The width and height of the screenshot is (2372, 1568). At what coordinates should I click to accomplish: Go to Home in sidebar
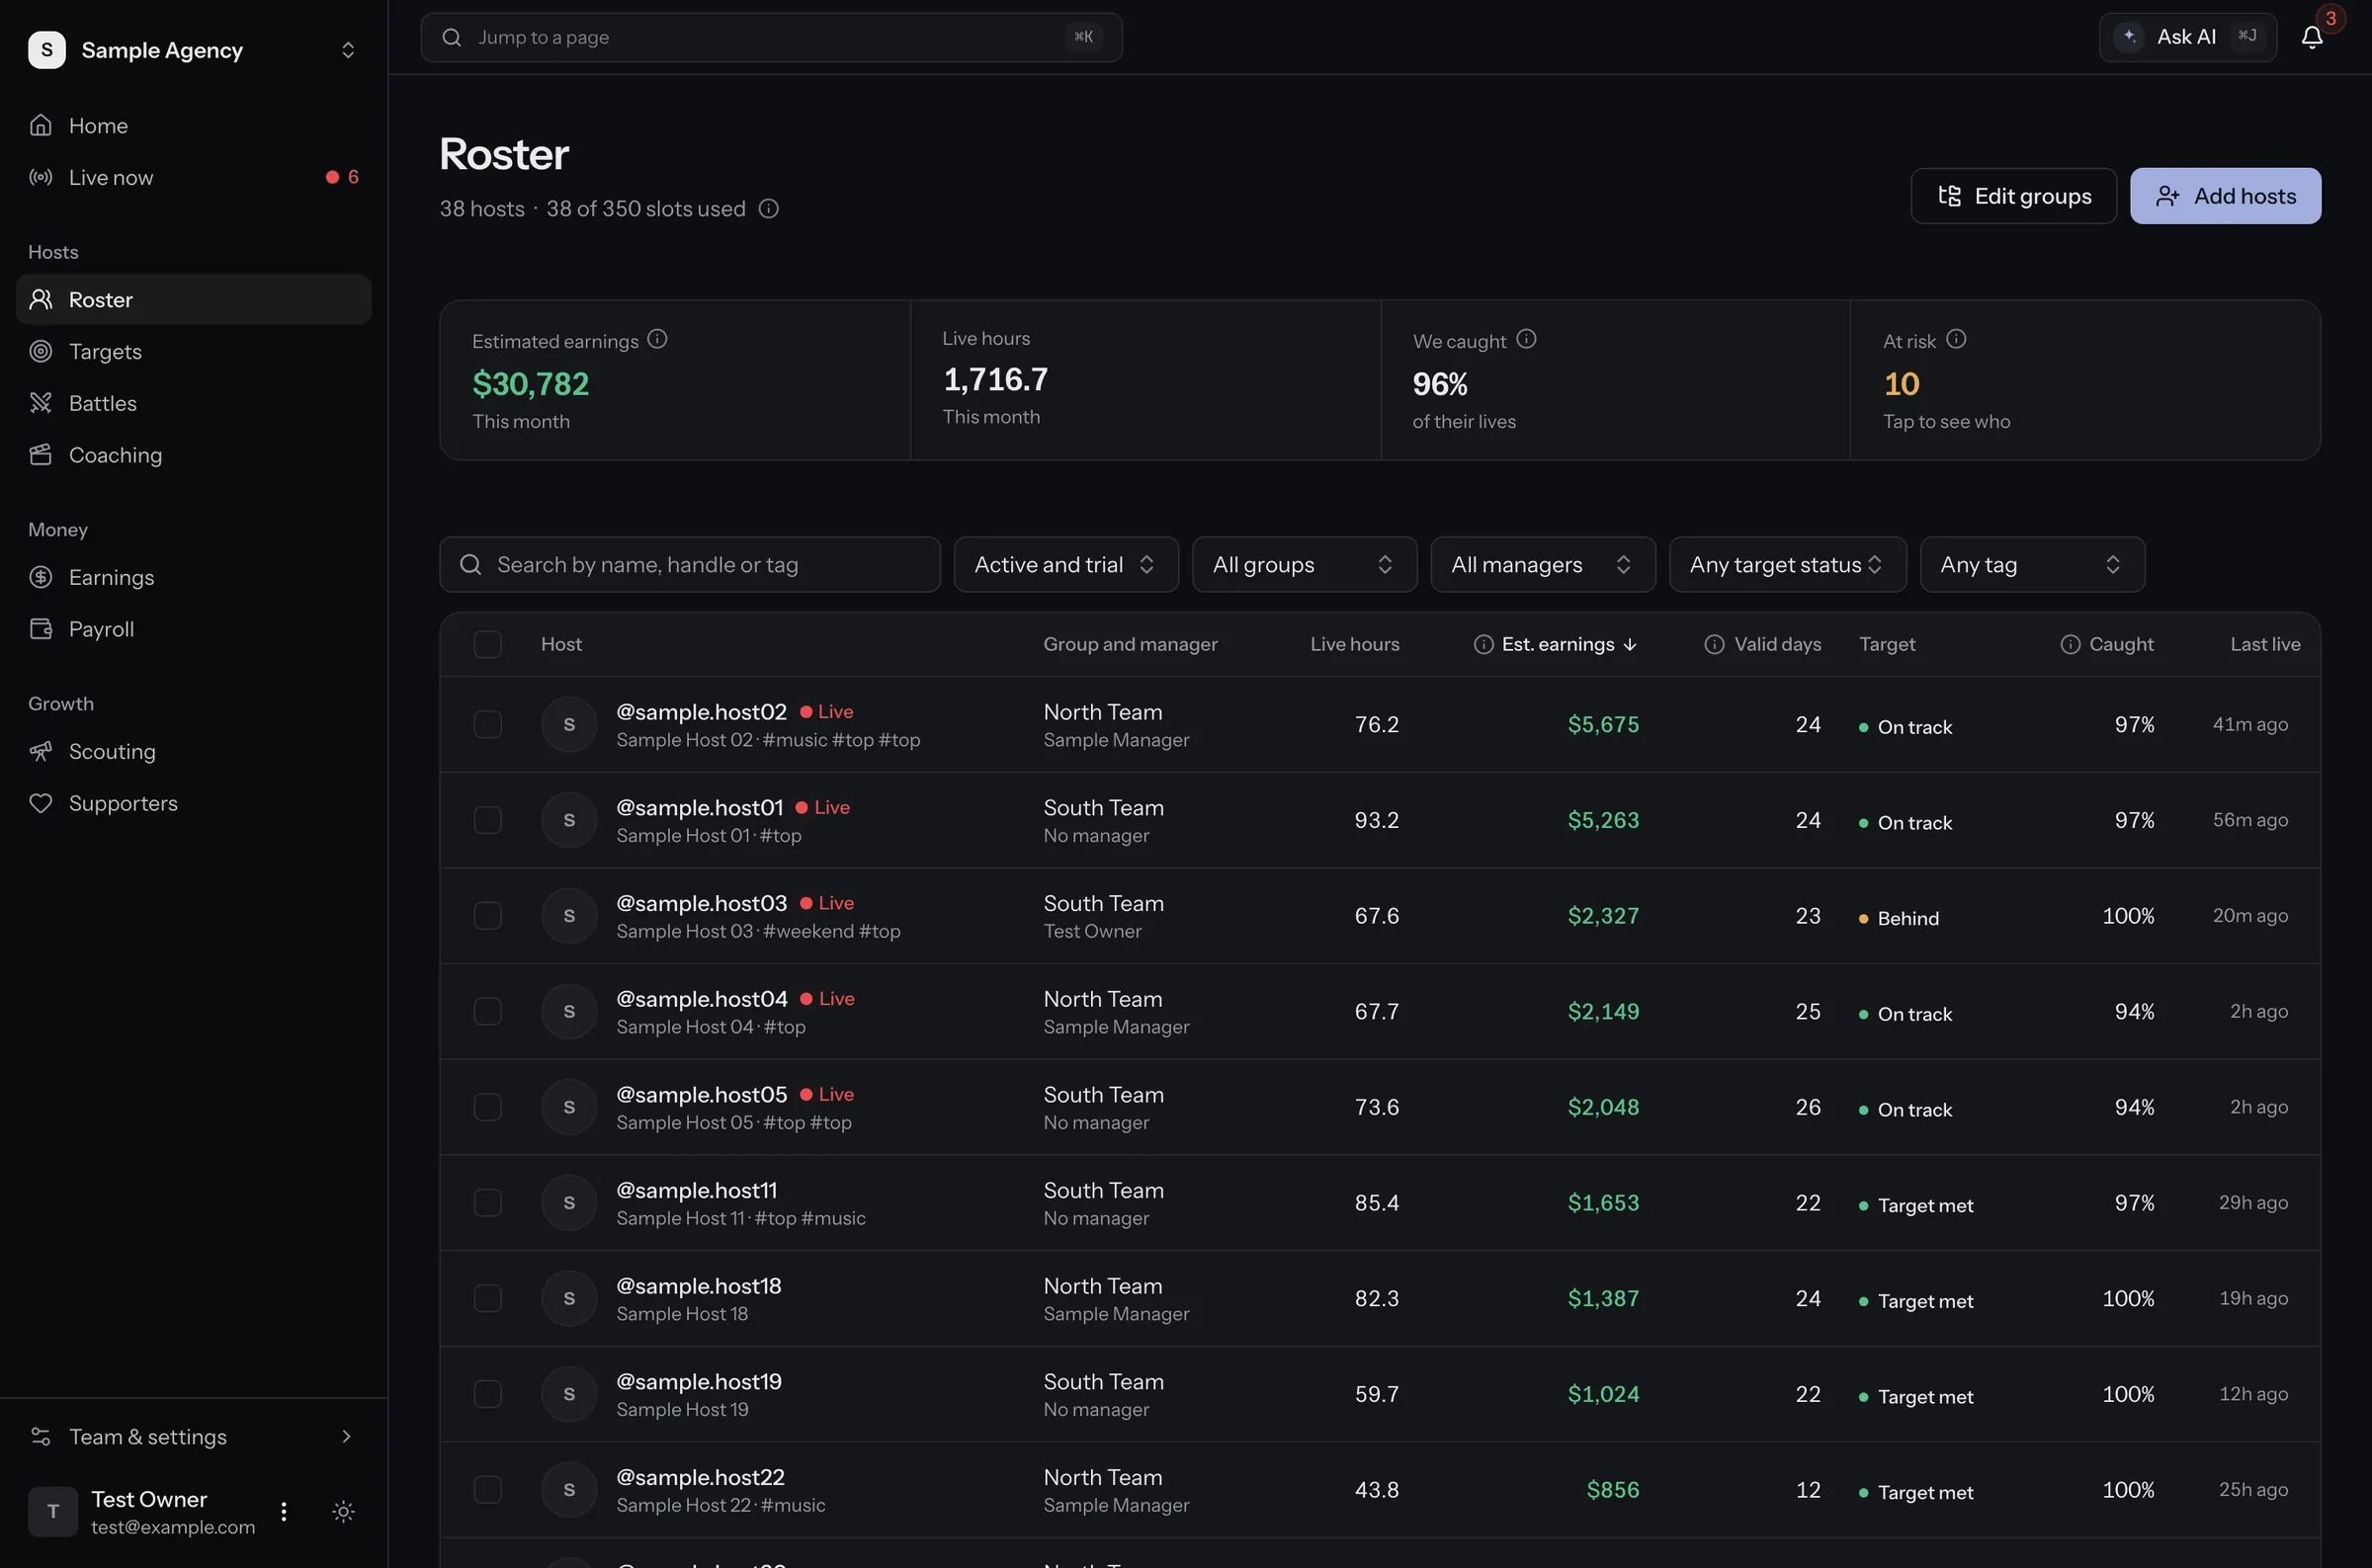coord(194,125)
